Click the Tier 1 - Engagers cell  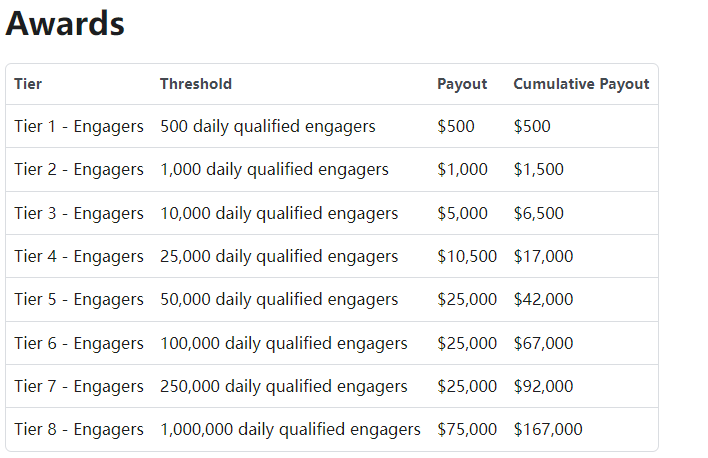(x=79, y=127)
